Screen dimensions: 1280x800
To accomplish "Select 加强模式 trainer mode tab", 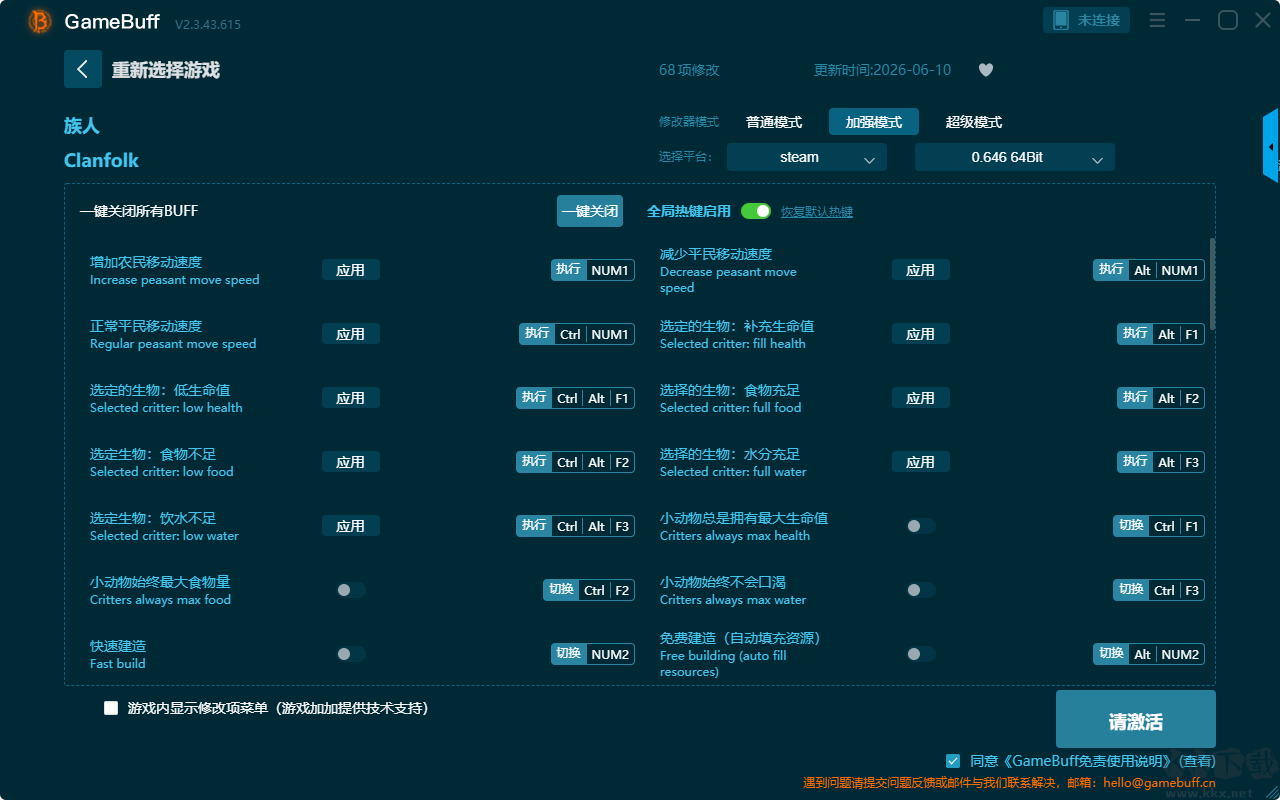I will [874, 122].
